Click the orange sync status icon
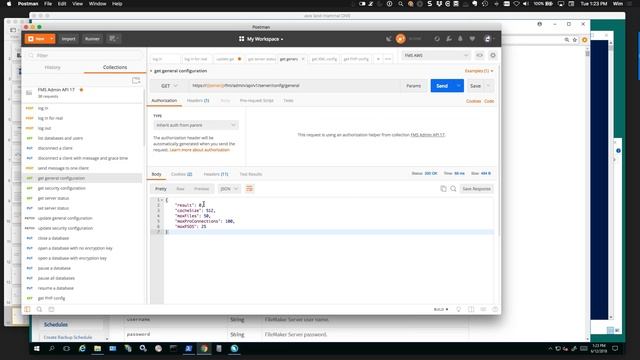640x360 pixels. click(400, 39)
